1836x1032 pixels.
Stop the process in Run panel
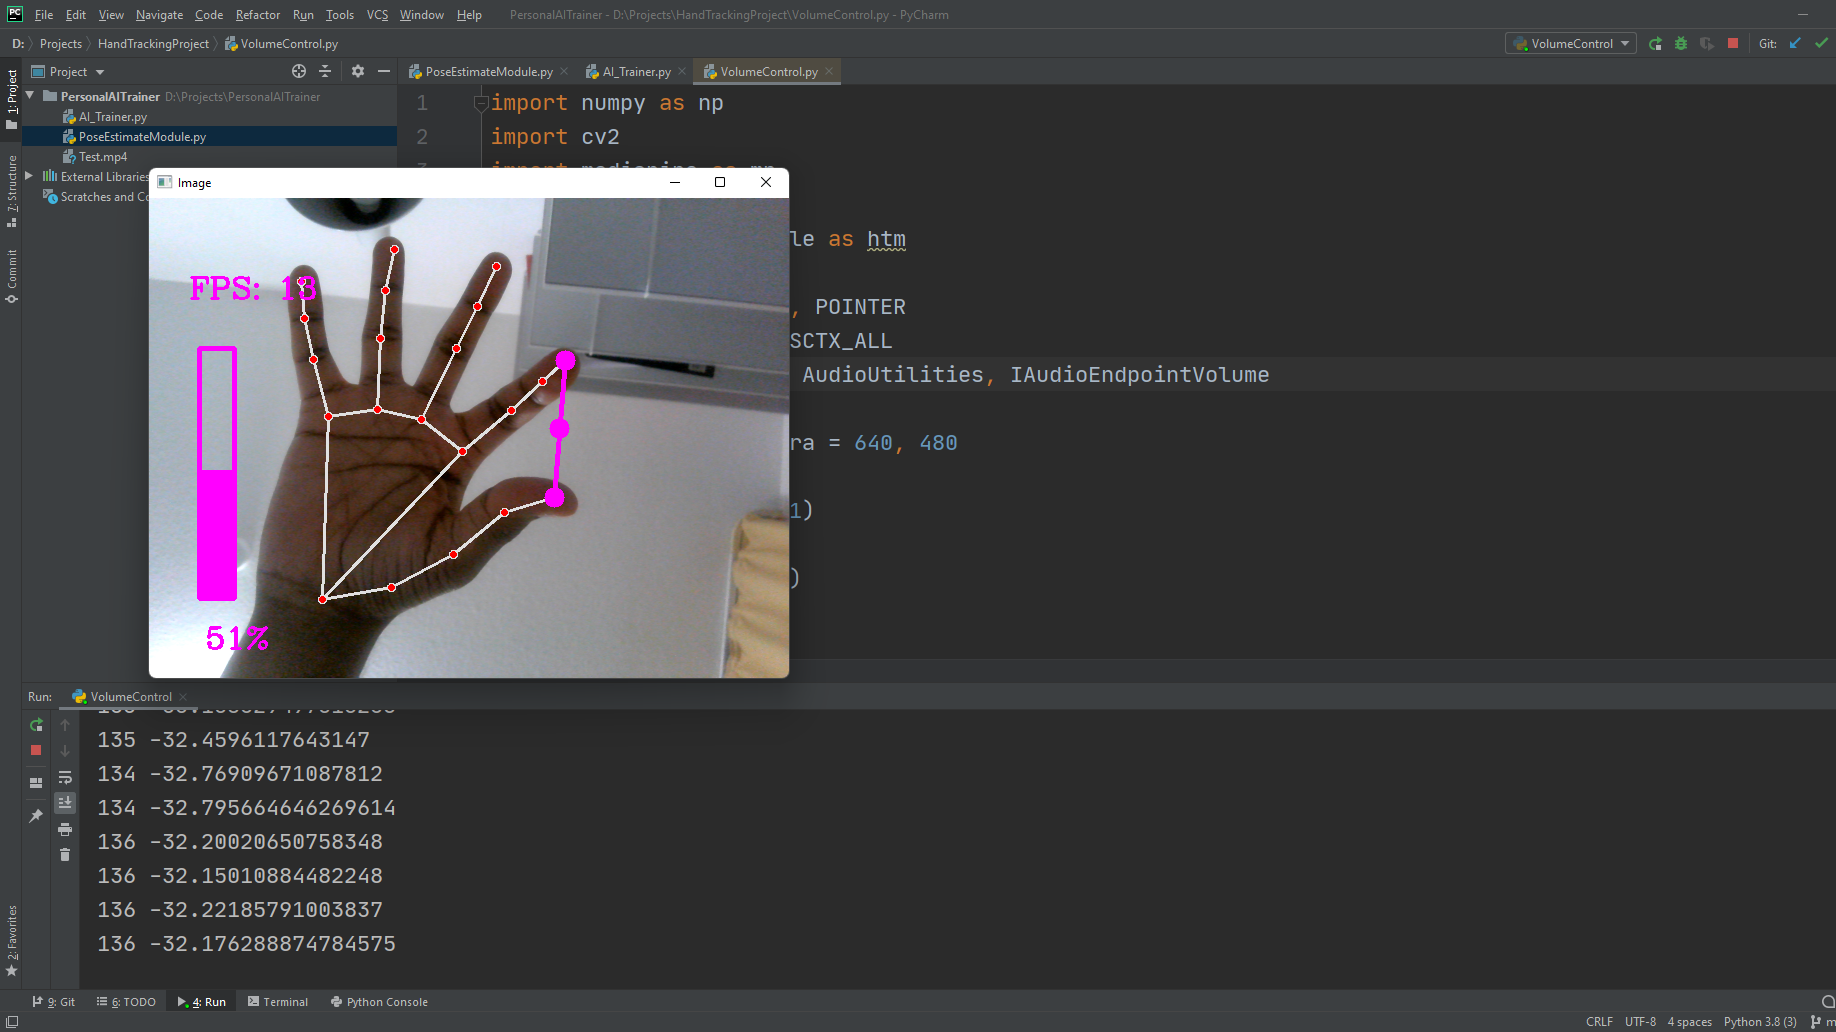[36, 750]
